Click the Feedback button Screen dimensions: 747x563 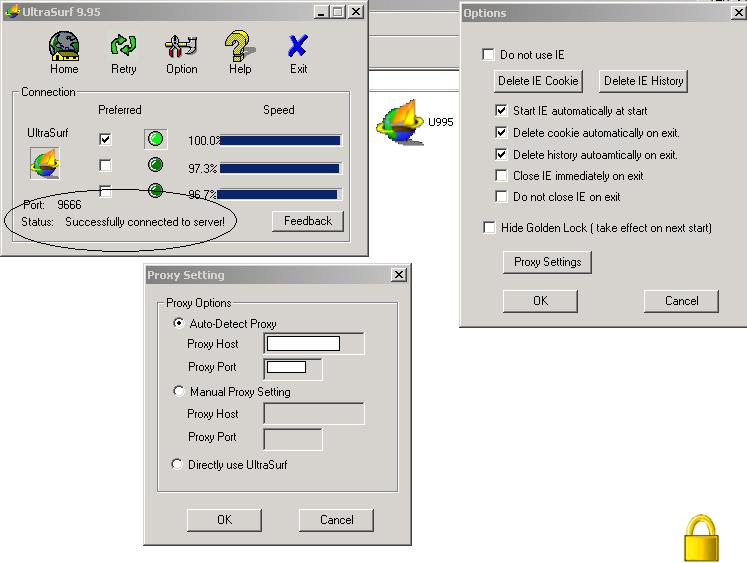click(308, 221)
